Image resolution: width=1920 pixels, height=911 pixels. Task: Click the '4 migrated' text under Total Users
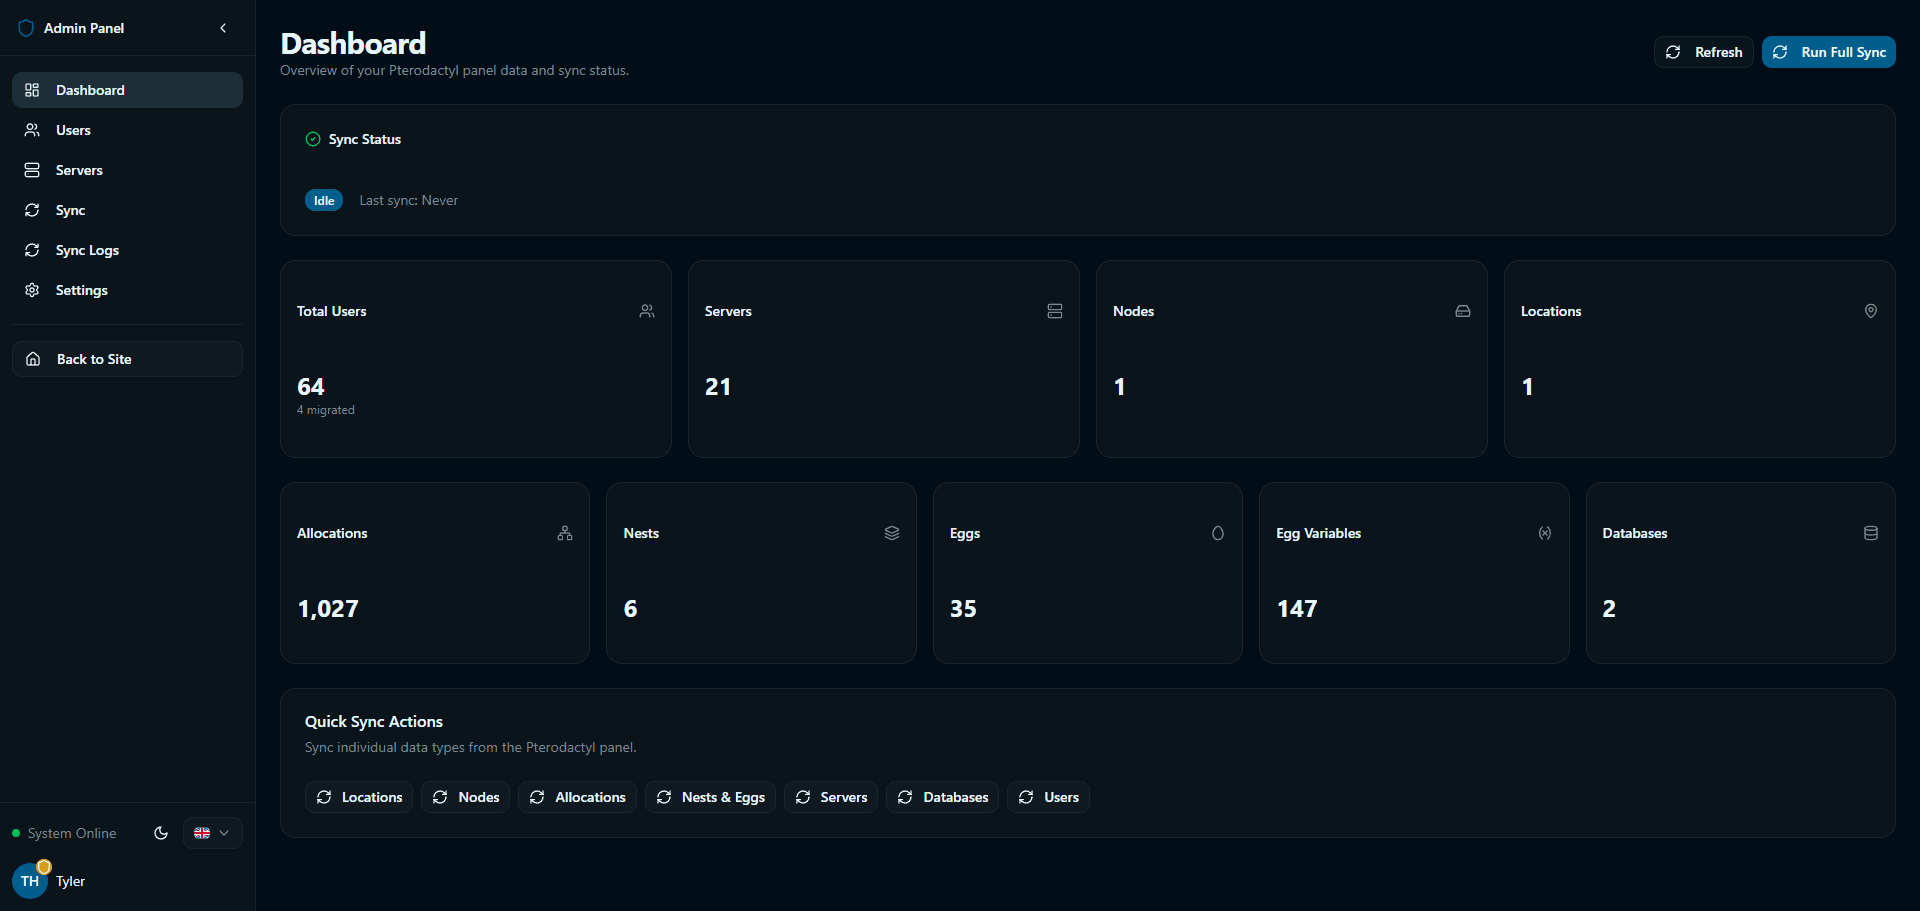326,410
